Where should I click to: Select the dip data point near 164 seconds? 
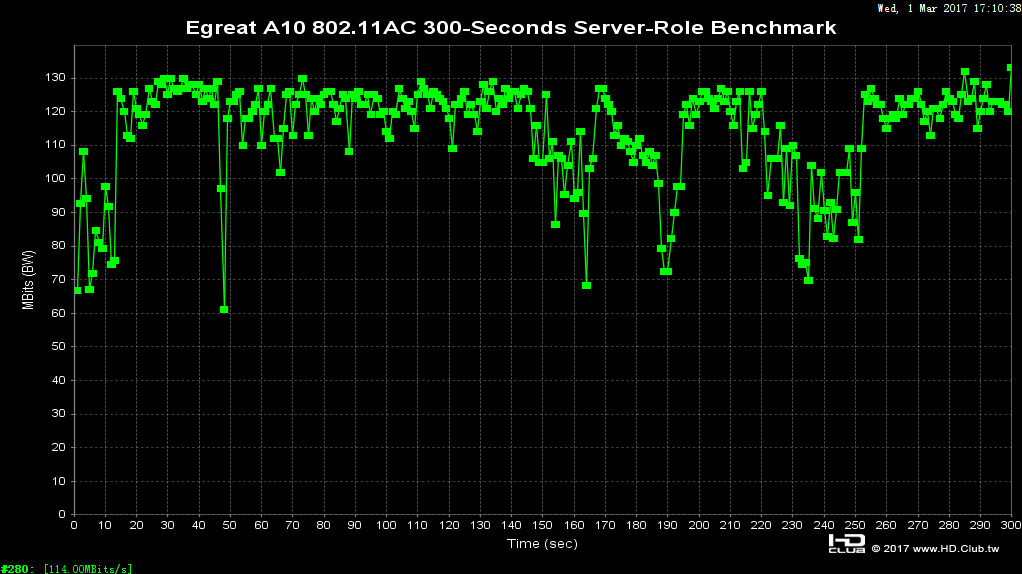pyautogui.click(x=587, y=285)
